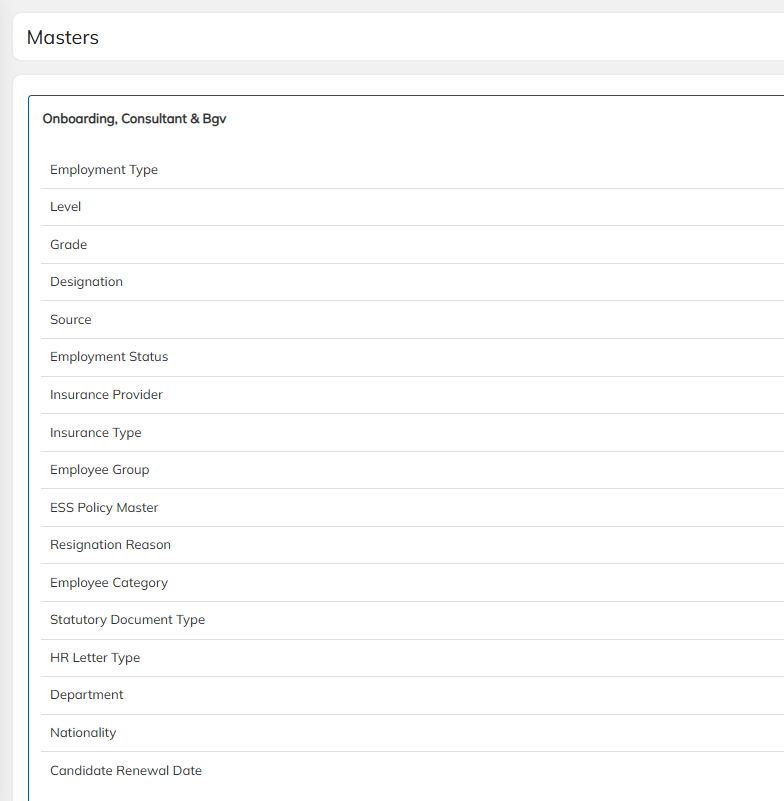Open the Candidate Renewal Date master

tap(126, 771)
